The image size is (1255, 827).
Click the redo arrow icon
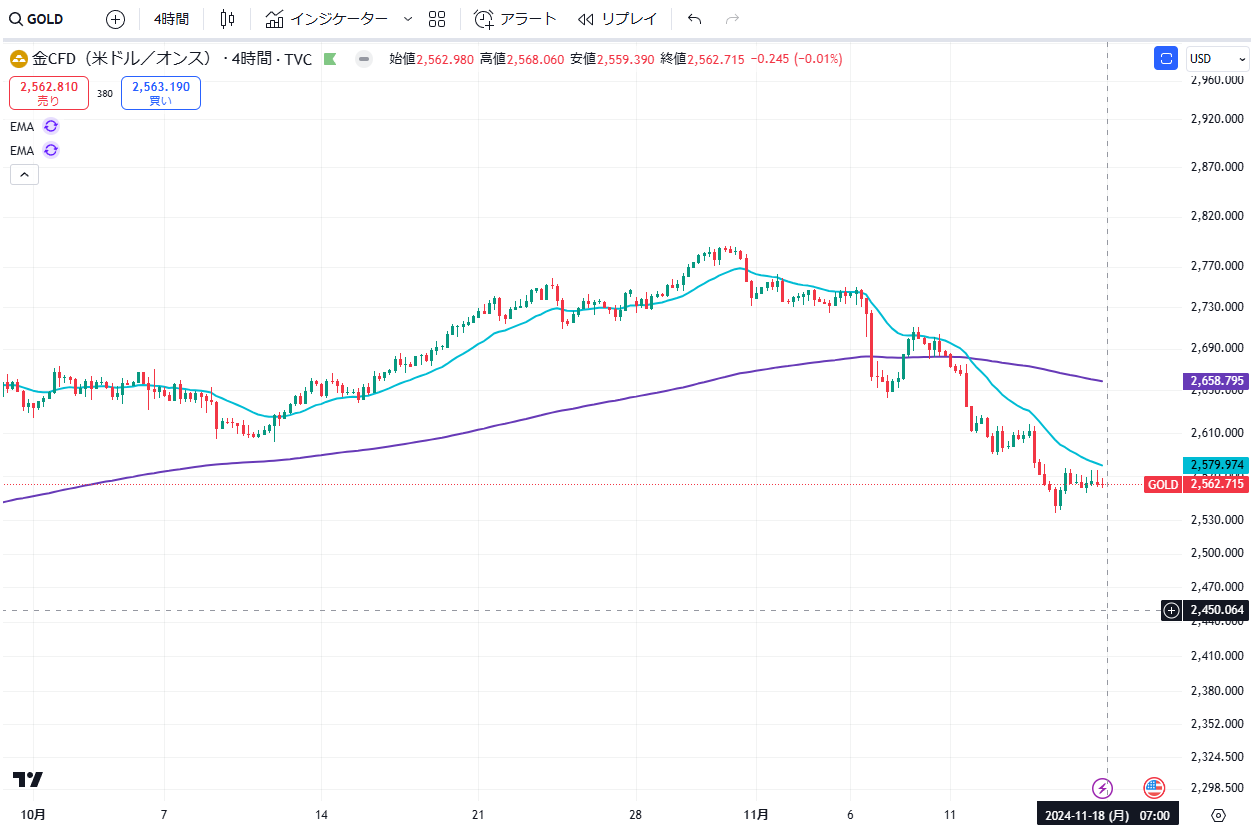732,19
